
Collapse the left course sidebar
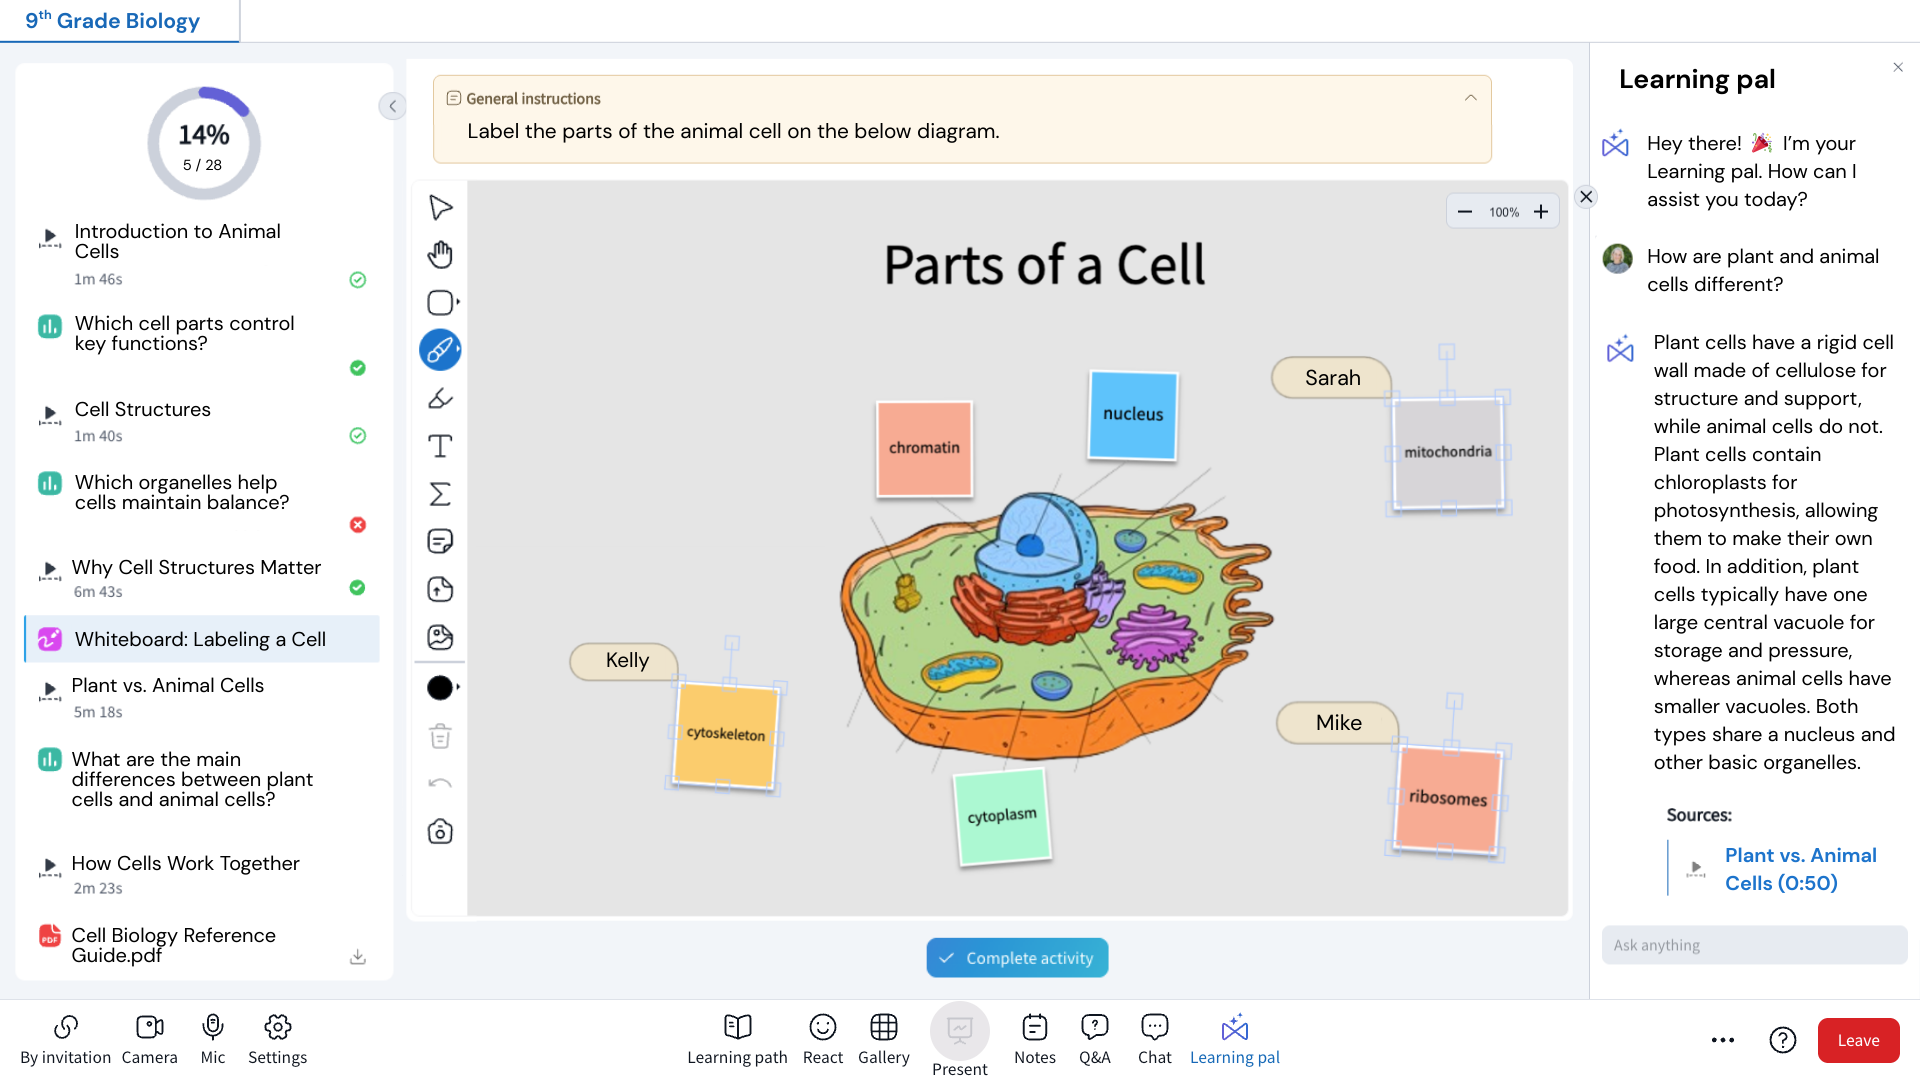point(392,106)
